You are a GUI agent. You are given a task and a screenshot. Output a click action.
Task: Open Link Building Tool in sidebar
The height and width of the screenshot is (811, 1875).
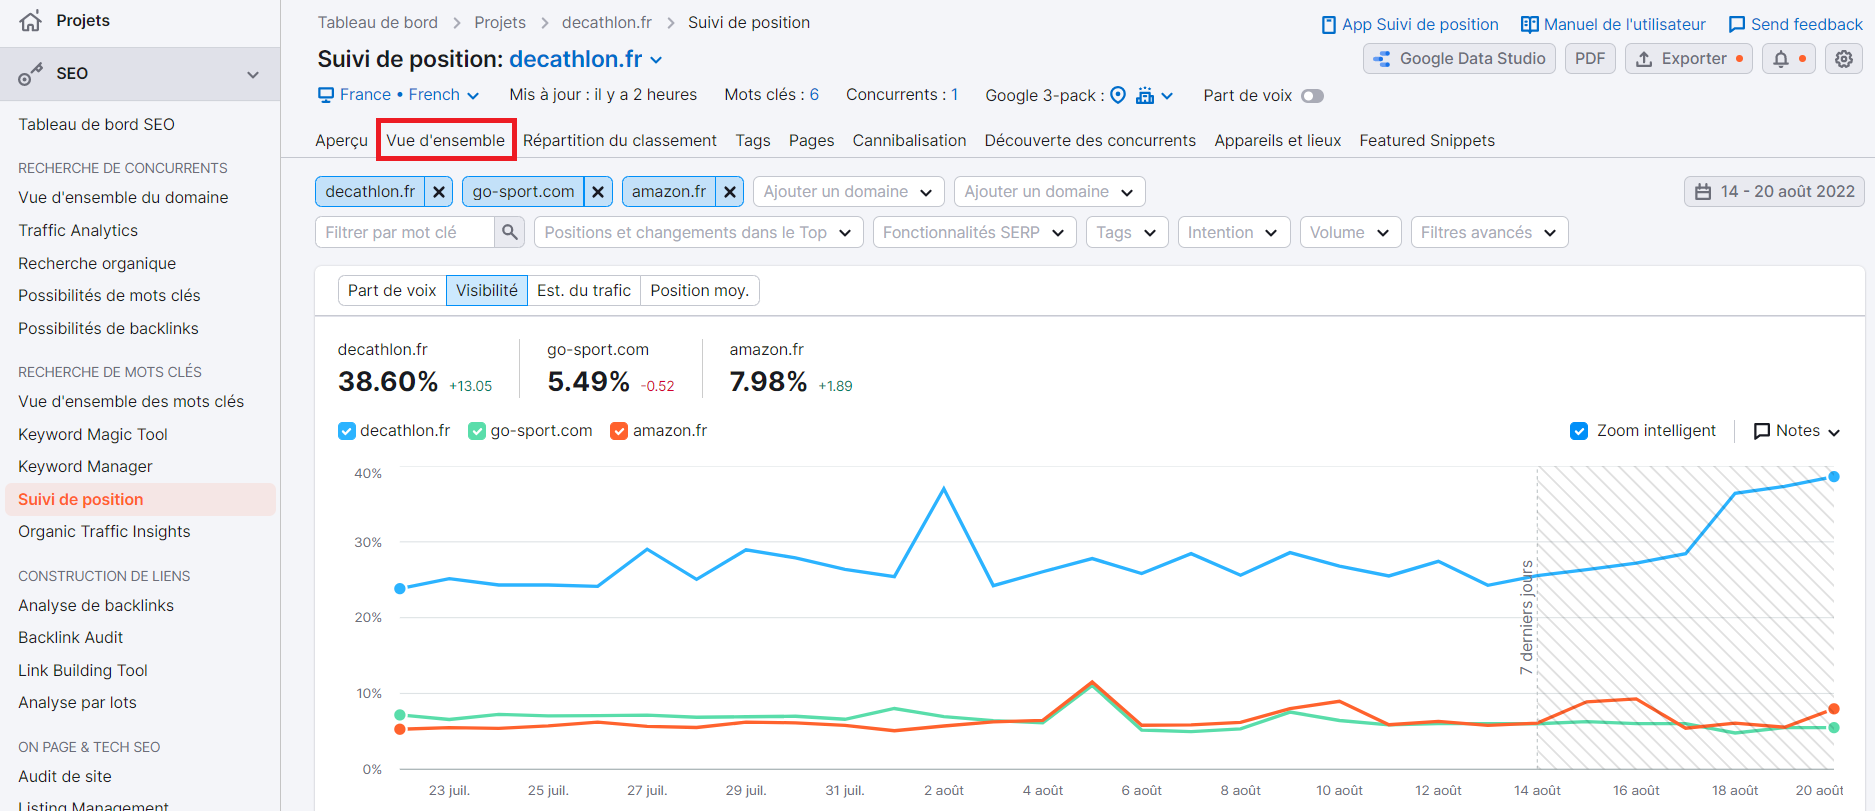click(83, 671)
